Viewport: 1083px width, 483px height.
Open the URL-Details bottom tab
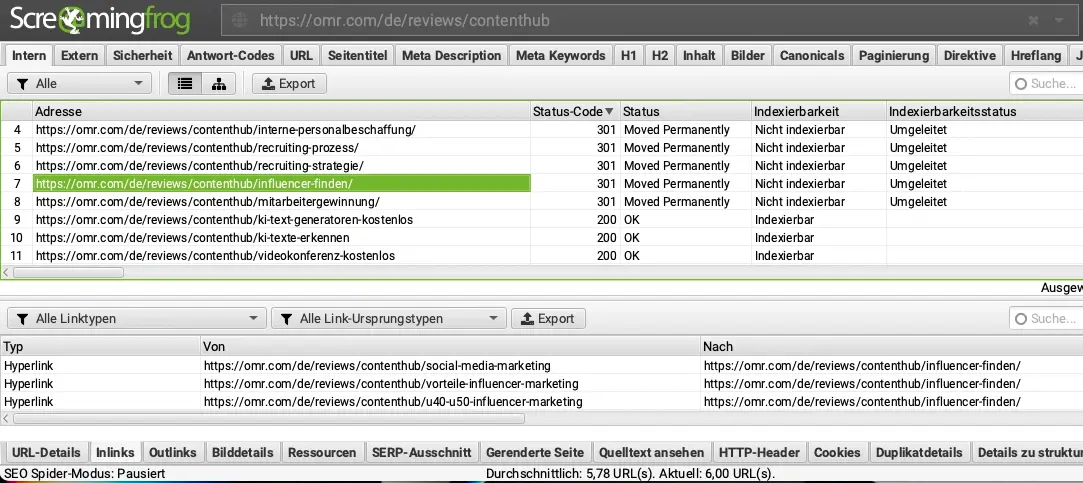tap(46, 453)
